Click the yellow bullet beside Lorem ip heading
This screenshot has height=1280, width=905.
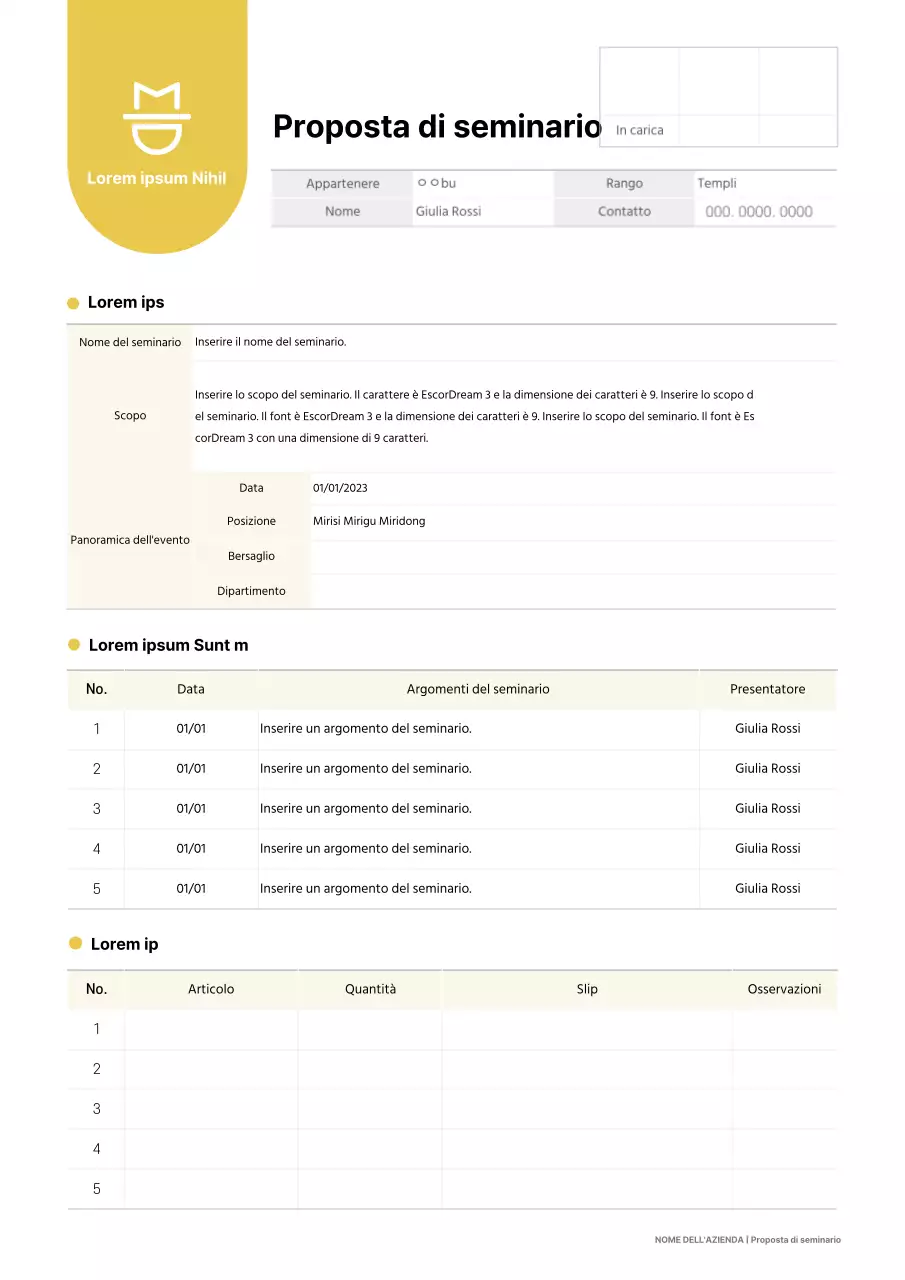tap(74, 943)
